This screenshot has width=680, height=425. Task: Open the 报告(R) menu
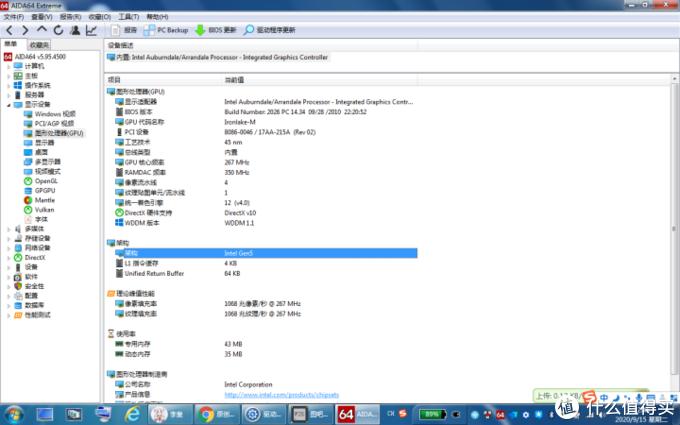click(70, 16)
